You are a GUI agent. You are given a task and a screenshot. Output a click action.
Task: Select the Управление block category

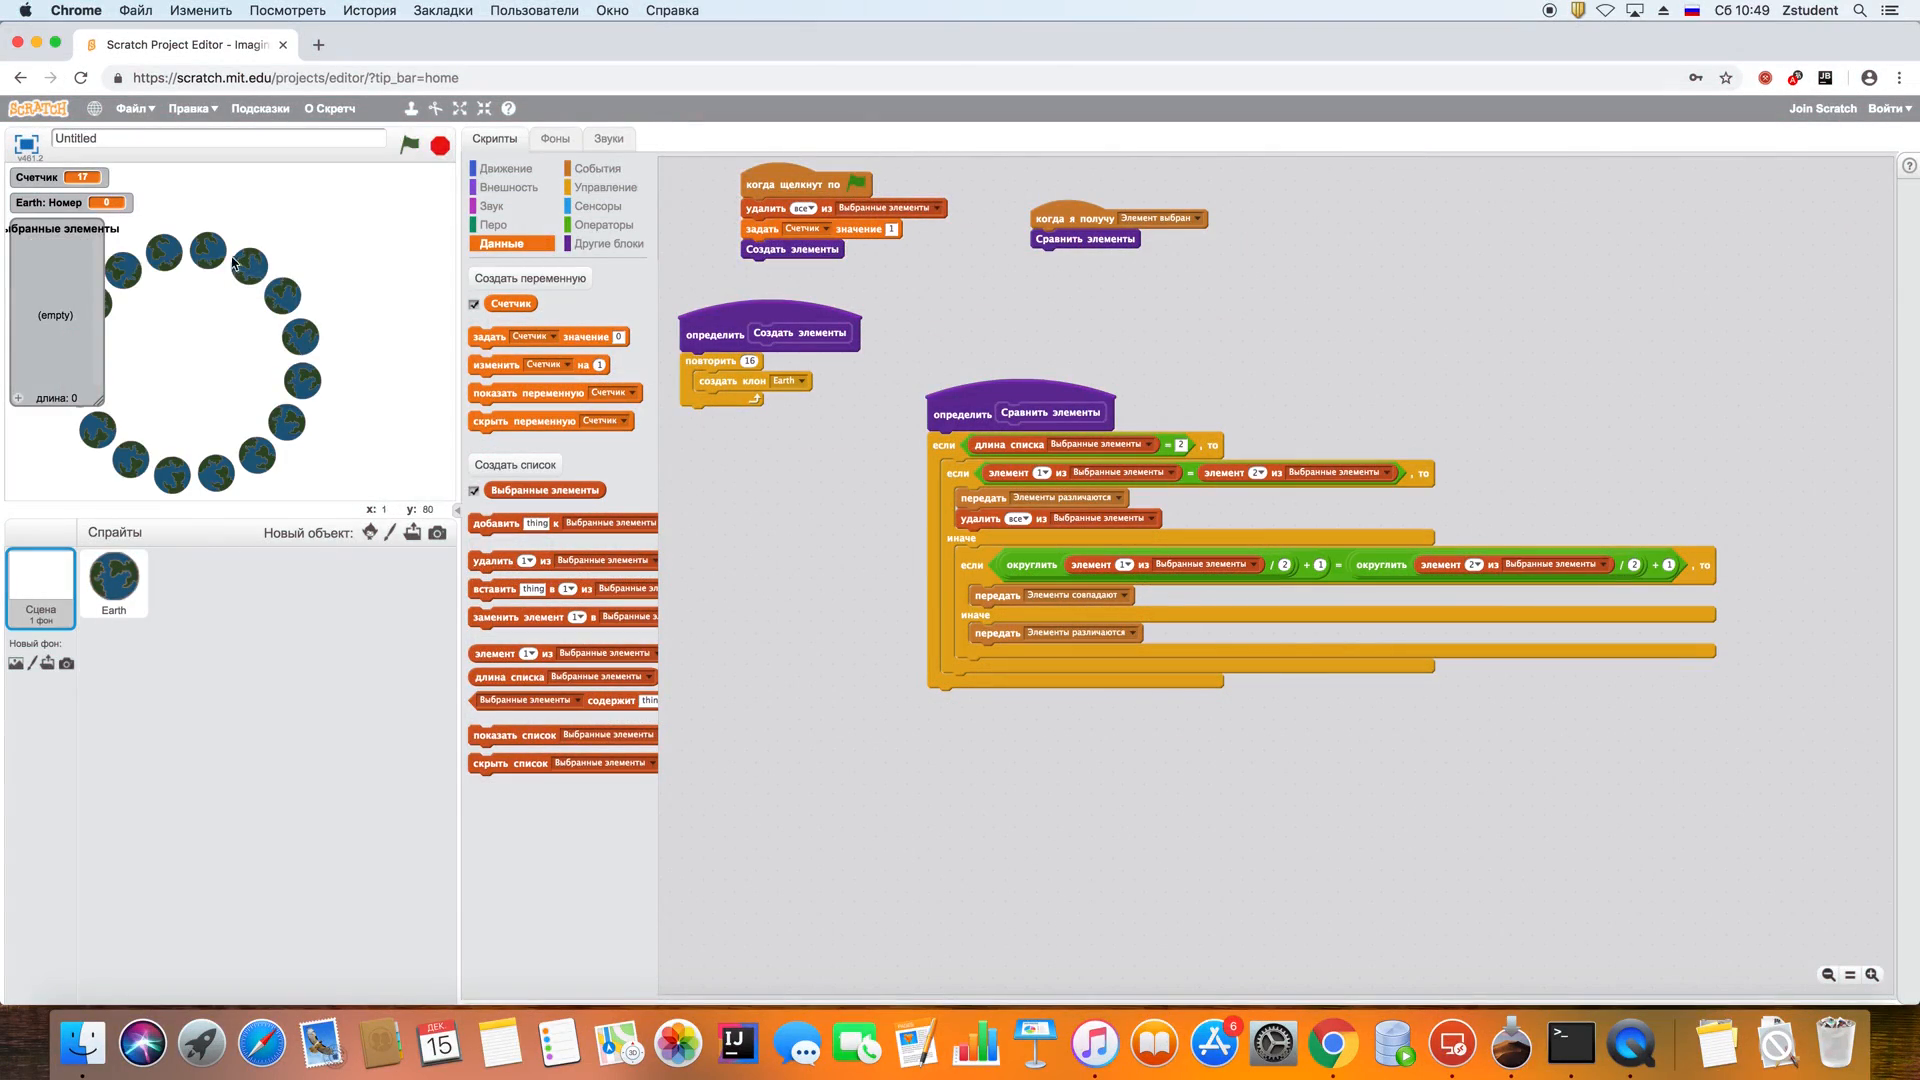(x=605, y=187)
